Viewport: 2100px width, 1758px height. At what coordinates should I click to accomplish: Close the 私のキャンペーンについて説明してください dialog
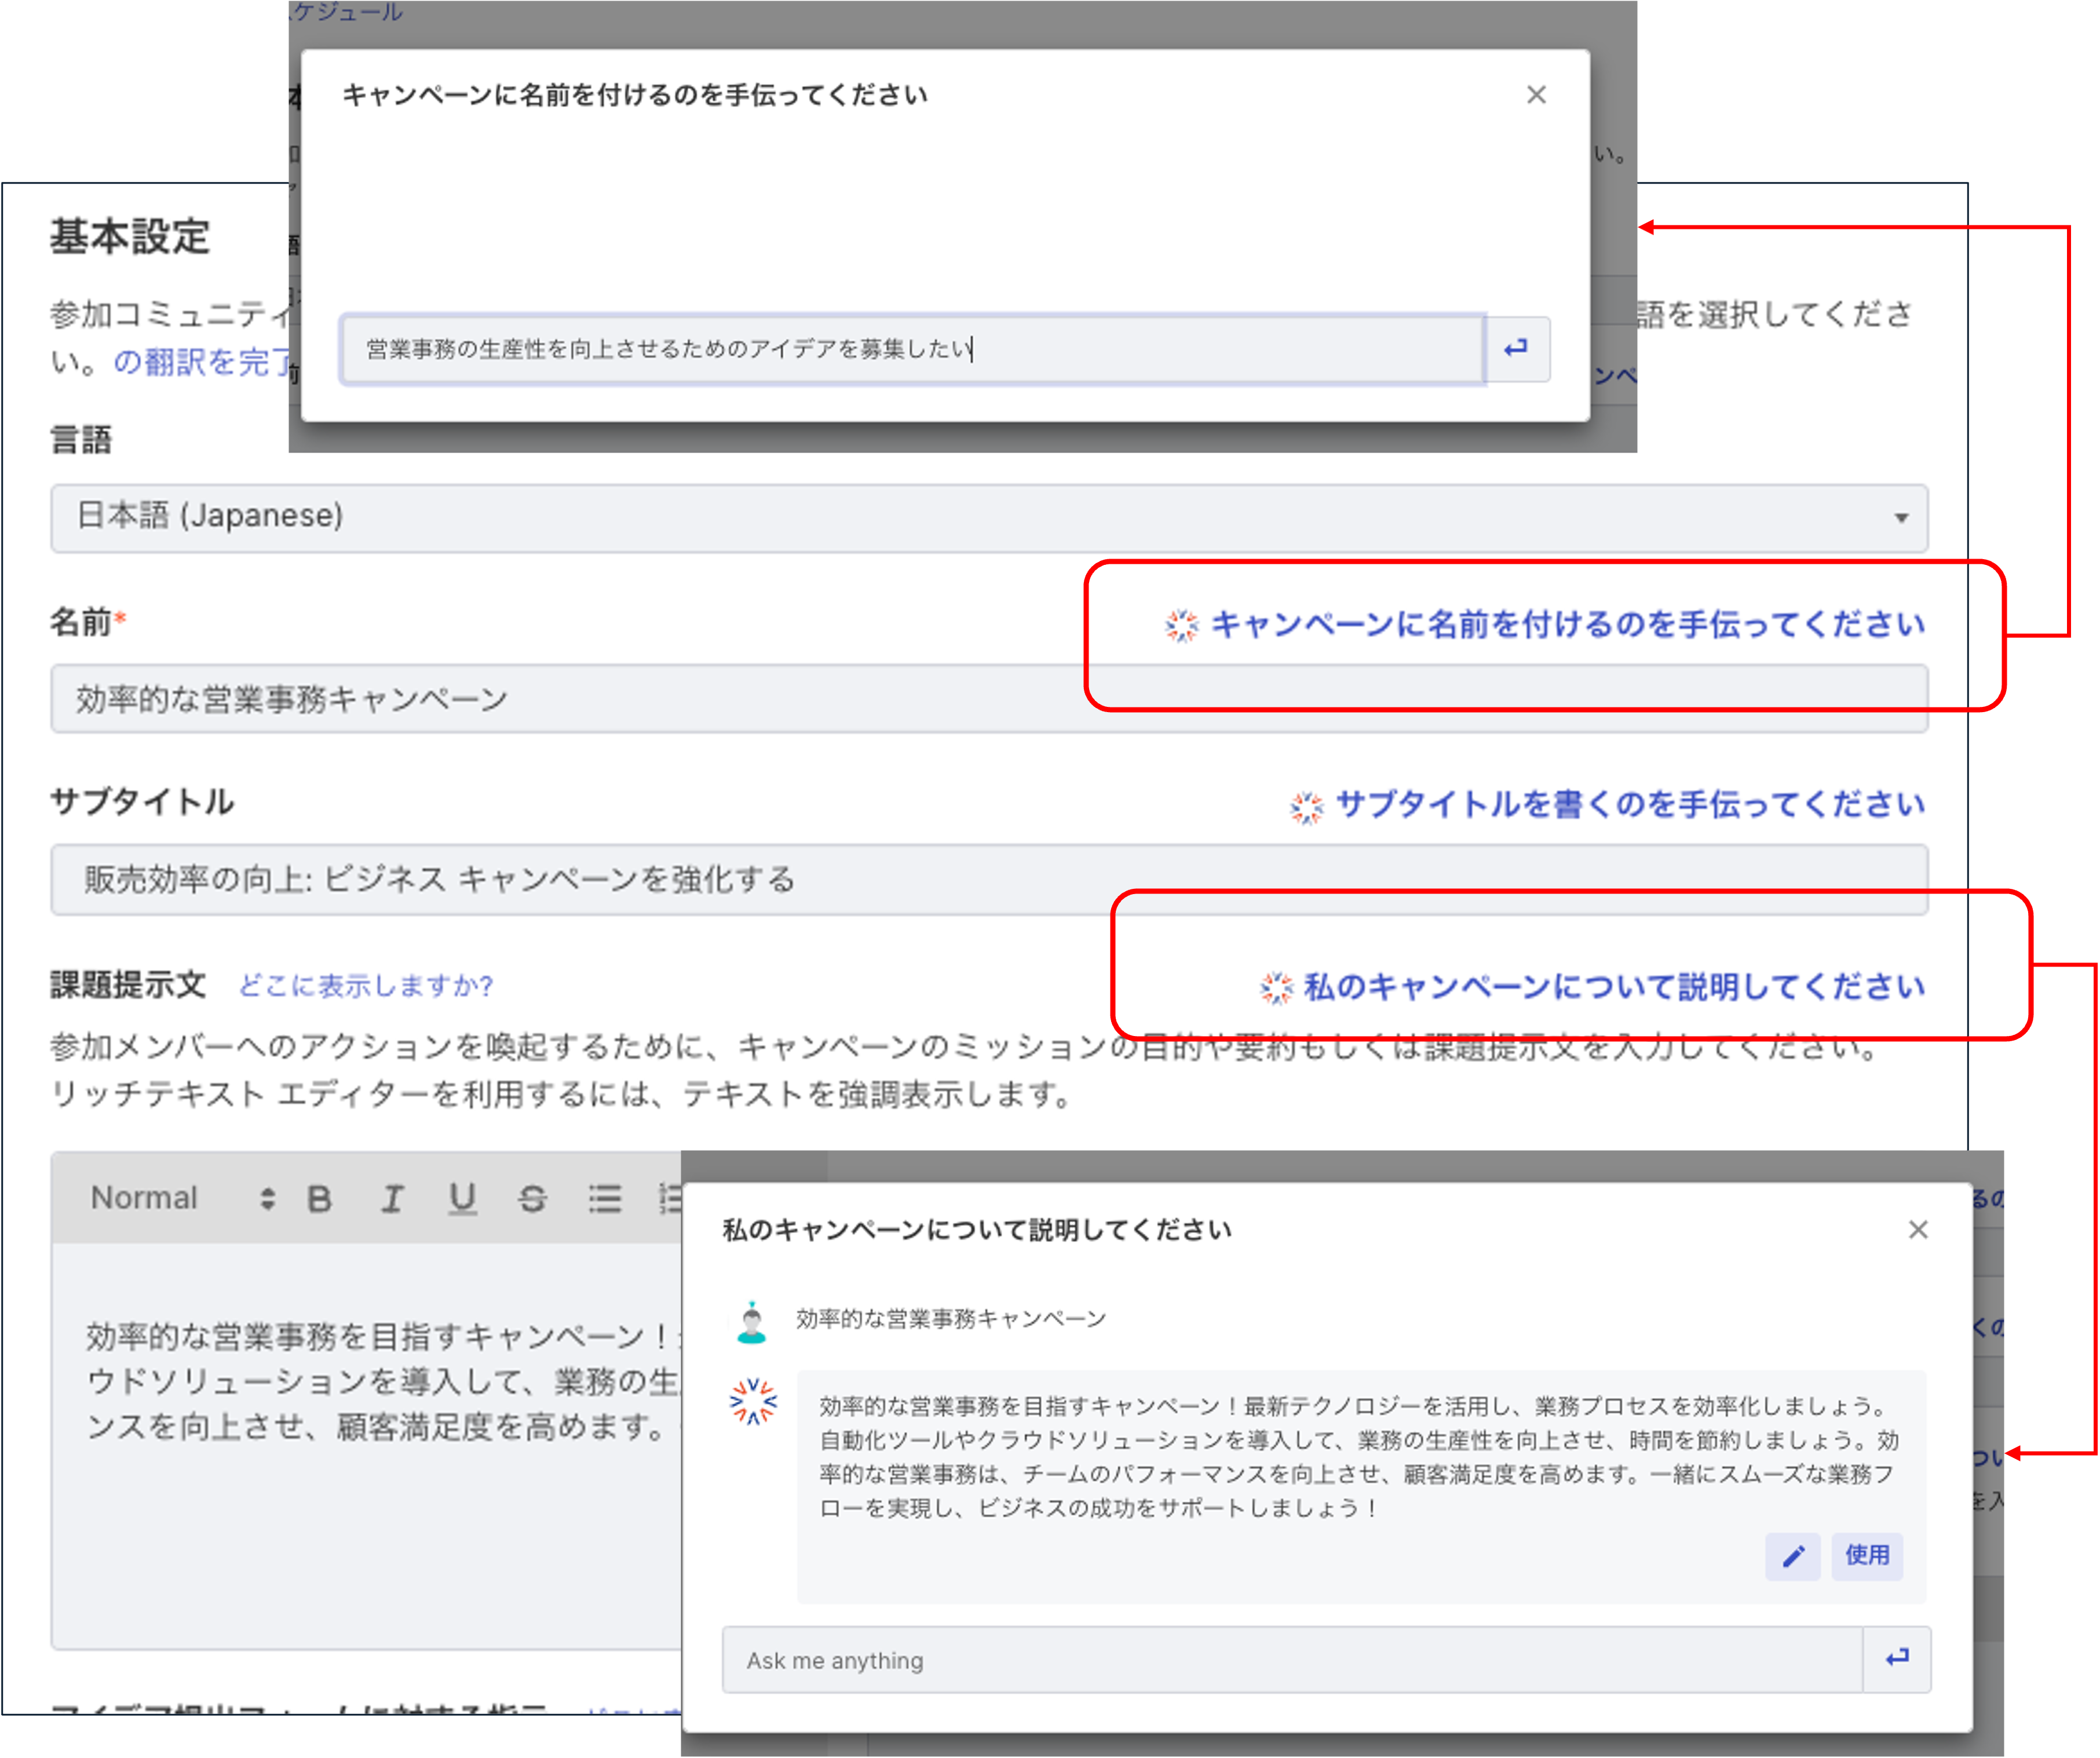pyautogui.click(x=1917, y=1229)
